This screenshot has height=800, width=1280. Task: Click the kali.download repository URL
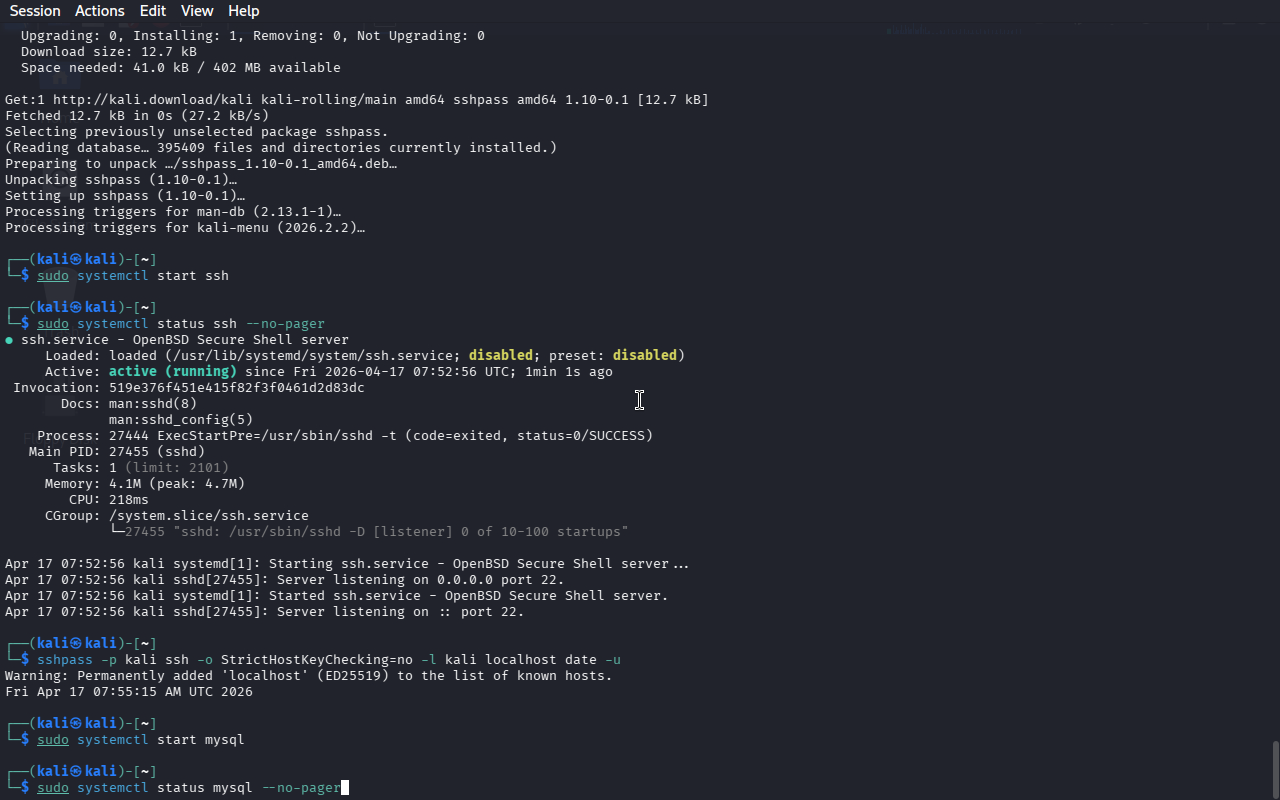pos(152,100)
